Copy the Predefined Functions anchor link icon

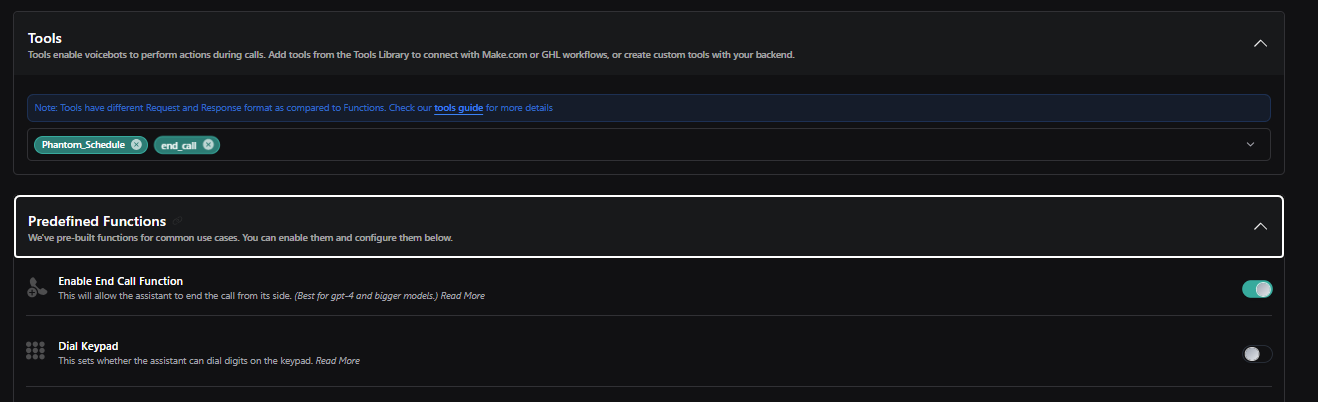coord(177,221)
